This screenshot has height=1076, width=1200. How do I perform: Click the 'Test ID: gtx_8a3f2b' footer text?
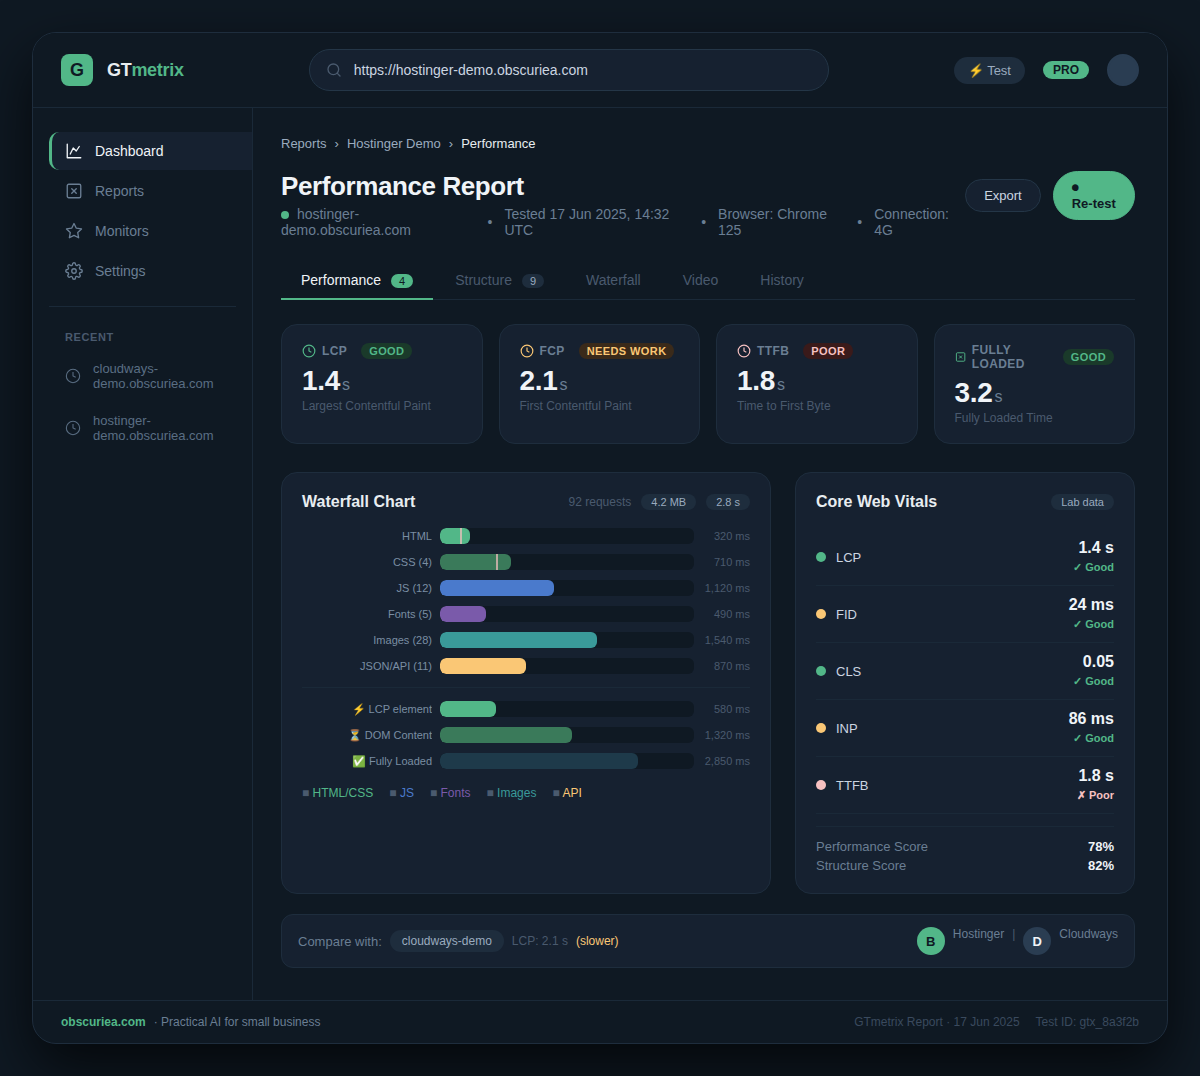[1087, 1022]
